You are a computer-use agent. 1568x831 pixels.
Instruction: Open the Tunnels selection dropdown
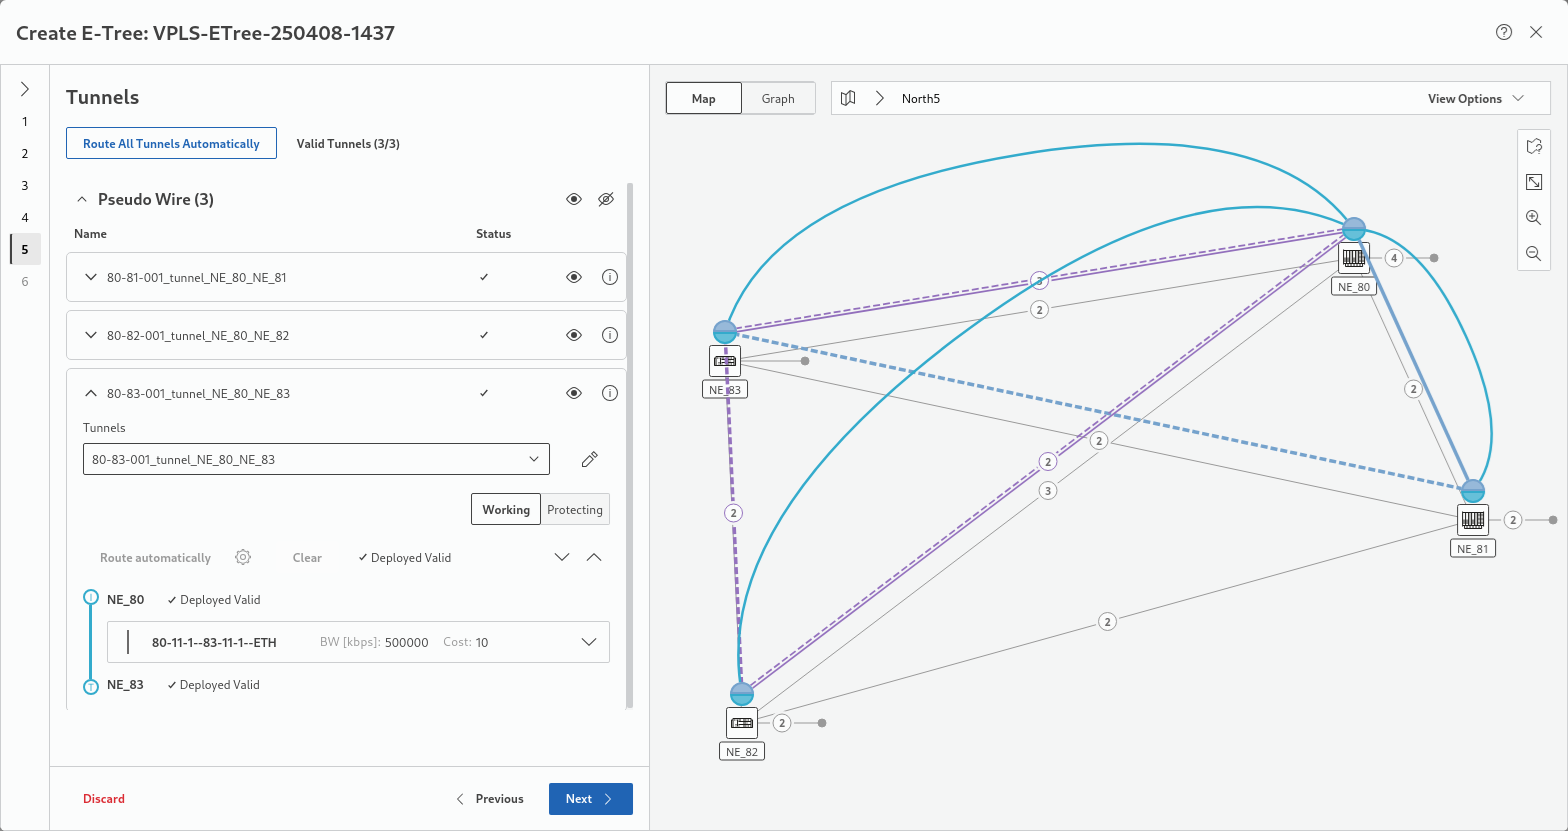coord(316,459)
